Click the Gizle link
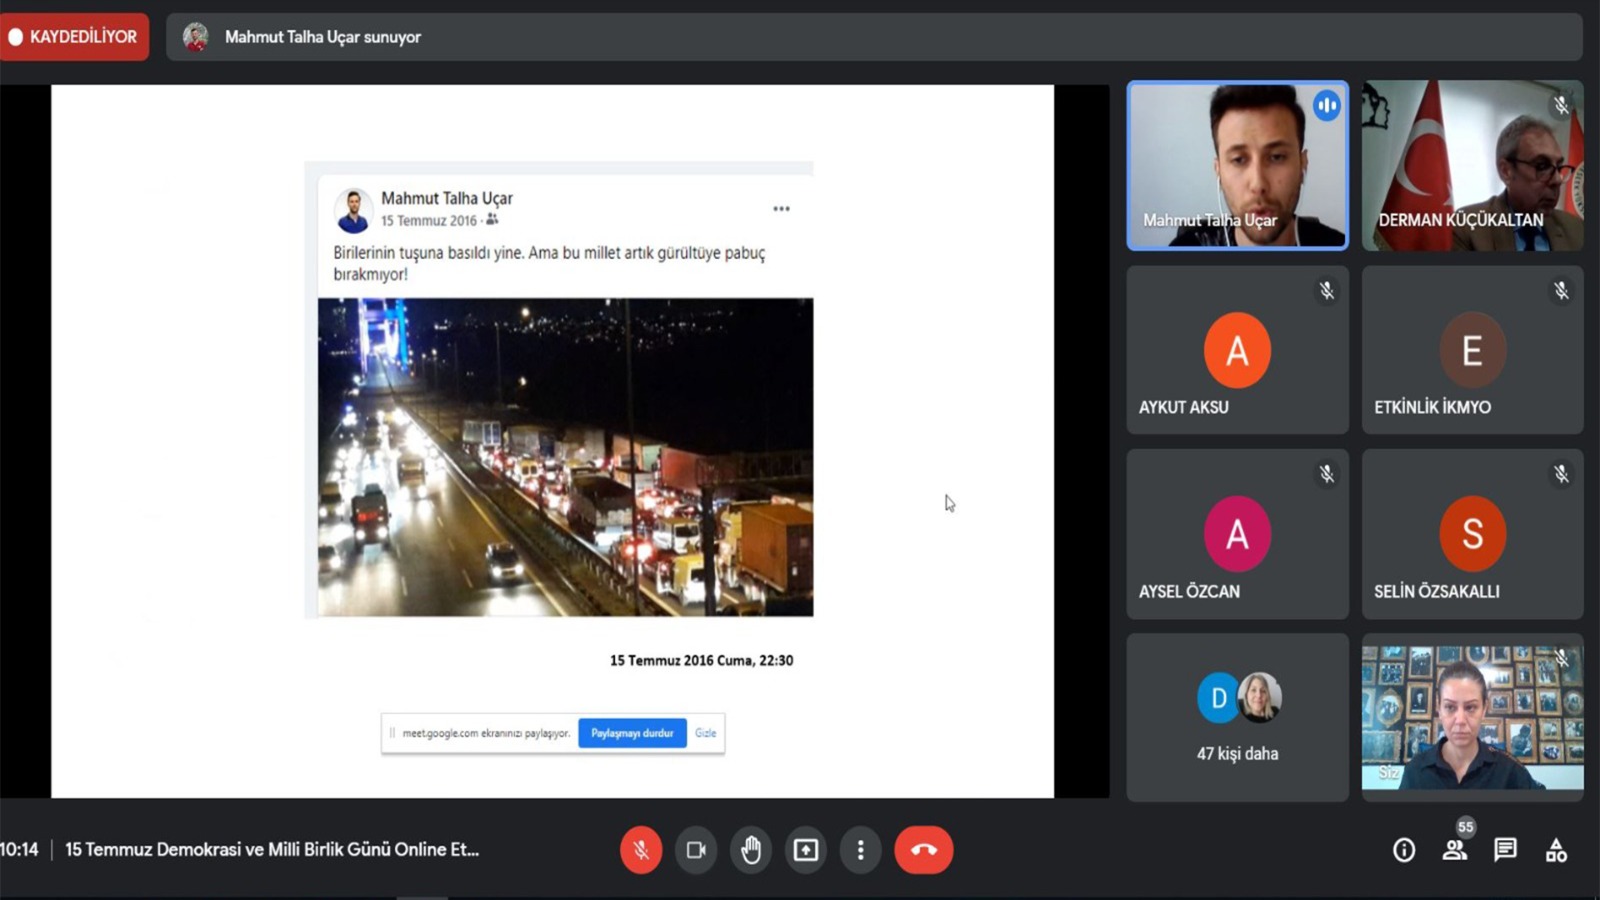Screen dimensions: 1600x900 tap(706, 733)
